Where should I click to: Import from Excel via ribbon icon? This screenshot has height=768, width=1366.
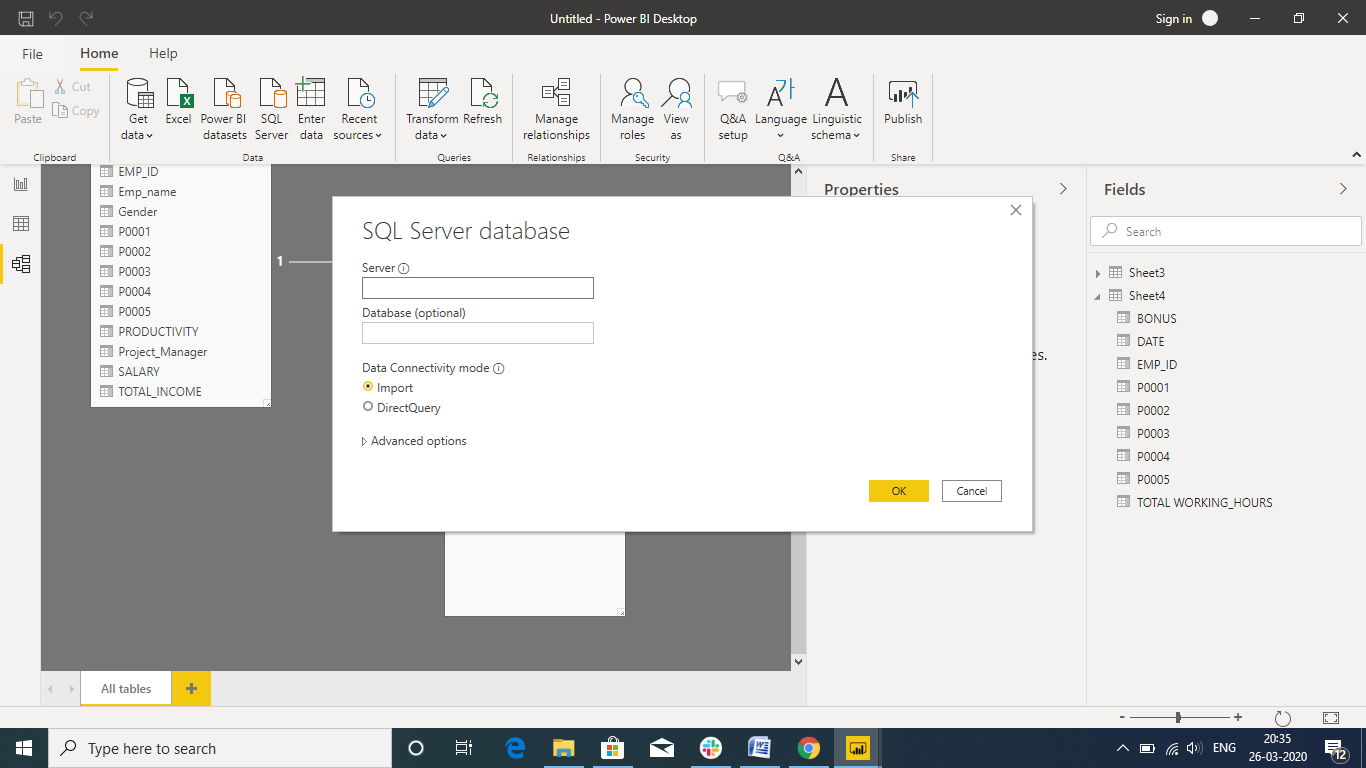178,102
